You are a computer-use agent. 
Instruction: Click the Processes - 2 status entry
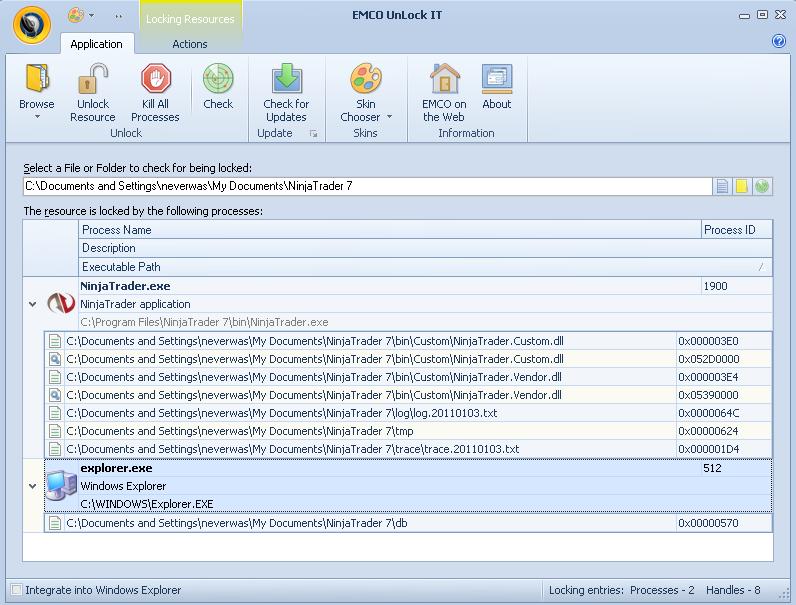(662, 590)
